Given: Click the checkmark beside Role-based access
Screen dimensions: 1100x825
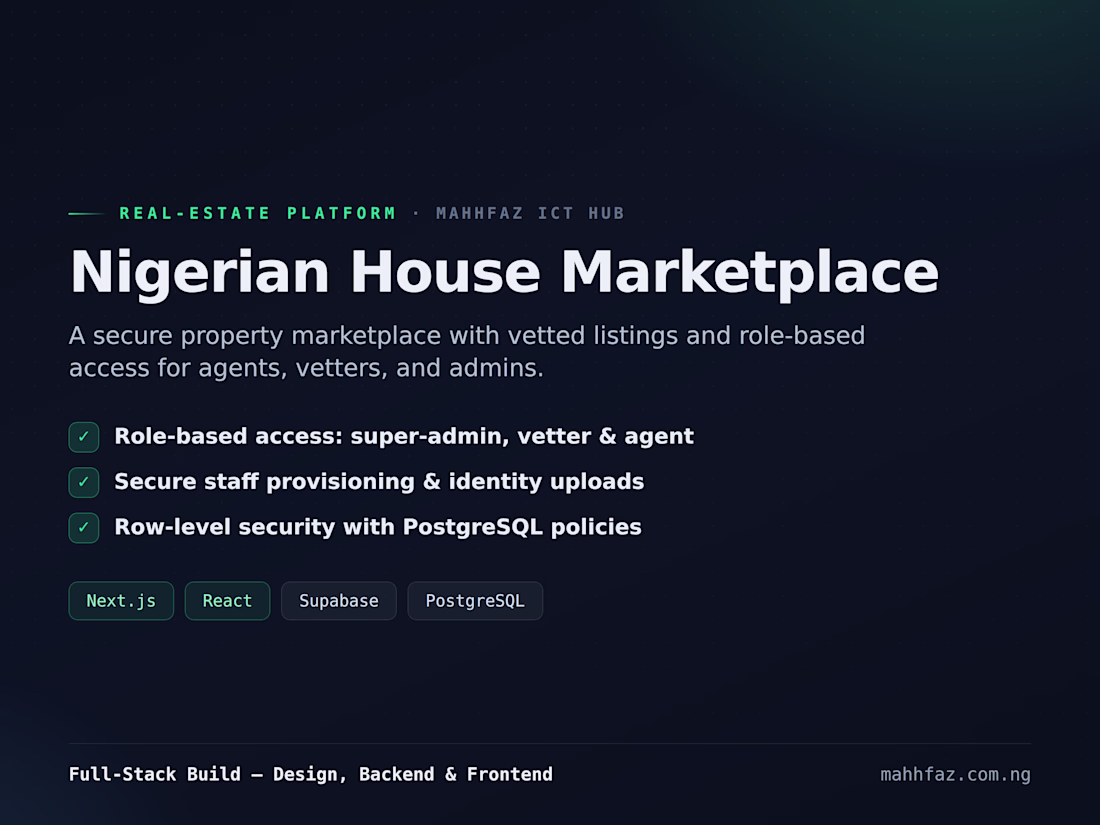Looking at the screenshot, I should click(83, 437).
